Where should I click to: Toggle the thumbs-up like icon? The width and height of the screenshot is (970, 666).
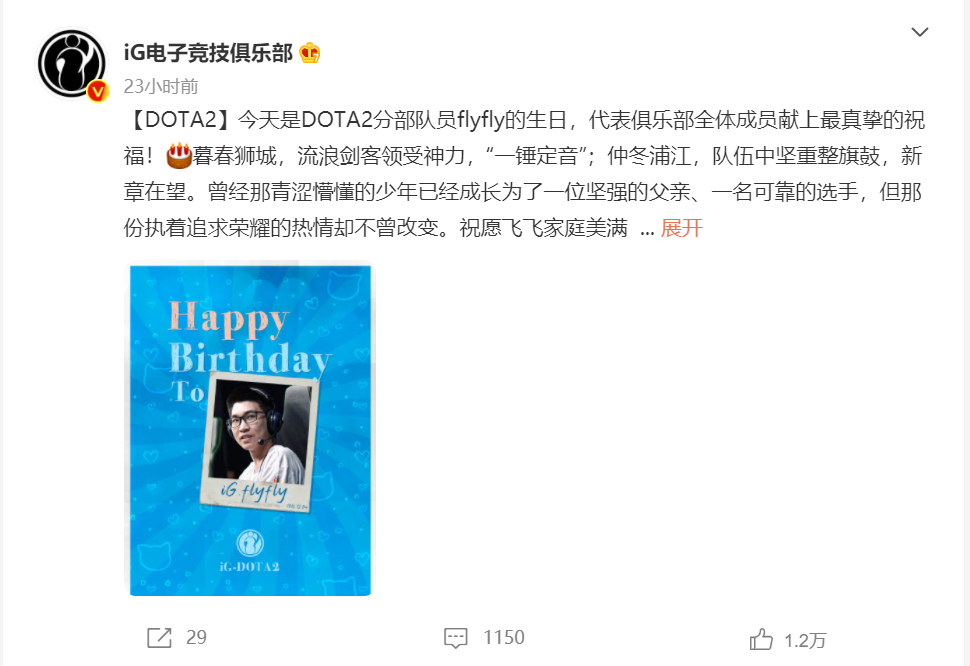(x=761, y=639)
